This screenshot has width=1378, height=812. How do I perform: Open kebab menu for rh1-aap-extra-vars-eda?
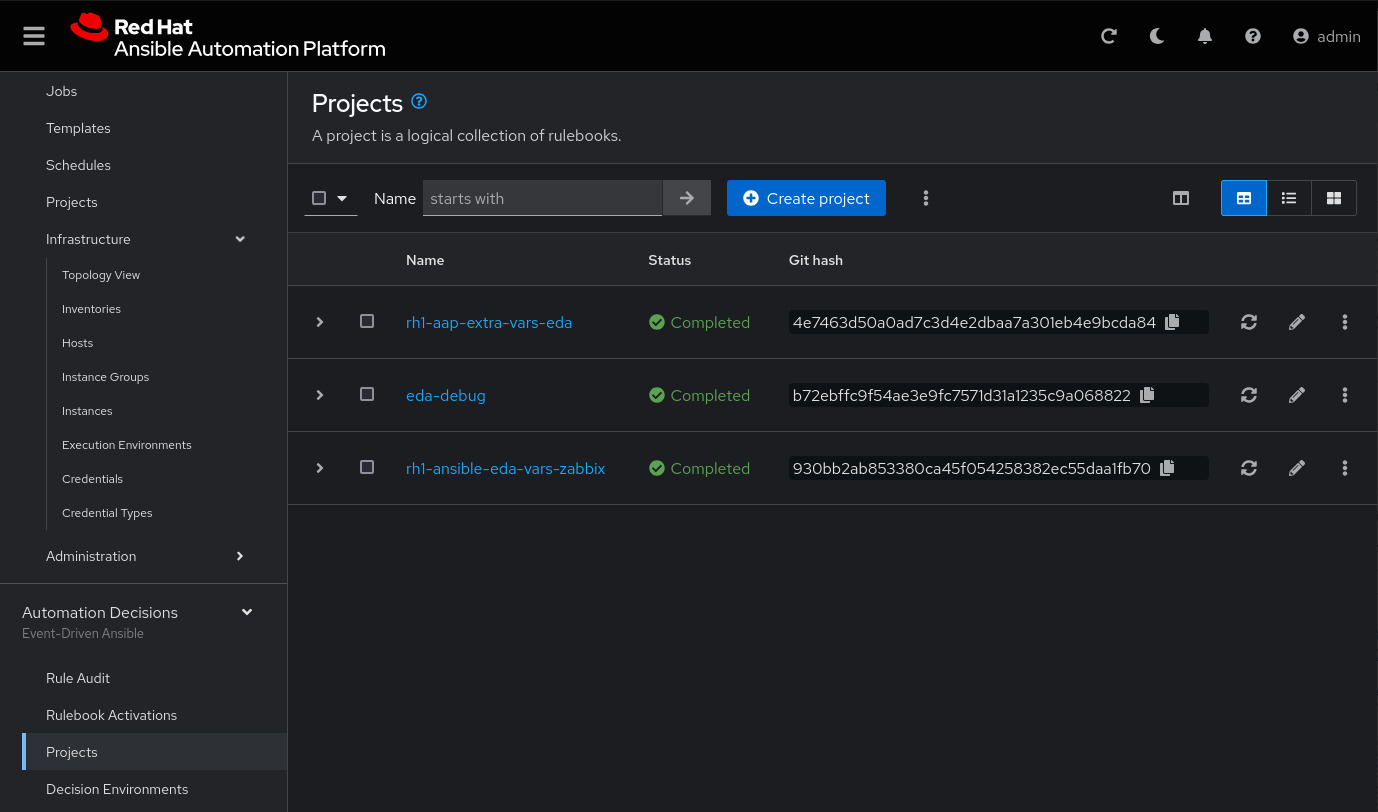click(1345, 322)
